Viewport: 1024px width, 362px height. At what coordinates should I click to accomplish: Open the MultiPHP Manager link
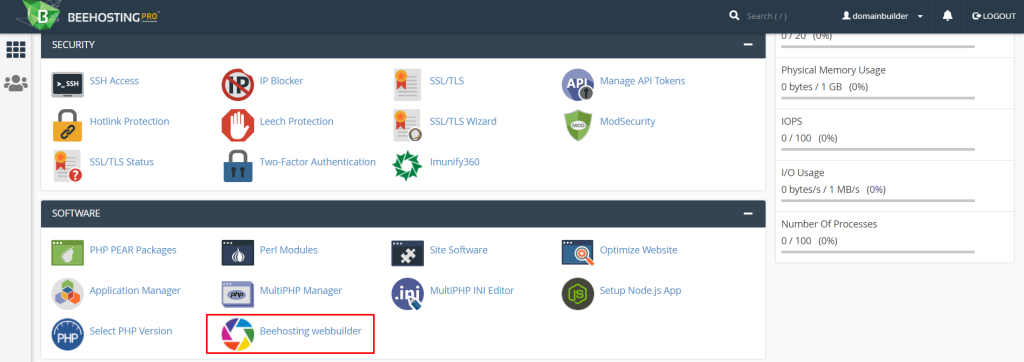[x=301, y=290]
